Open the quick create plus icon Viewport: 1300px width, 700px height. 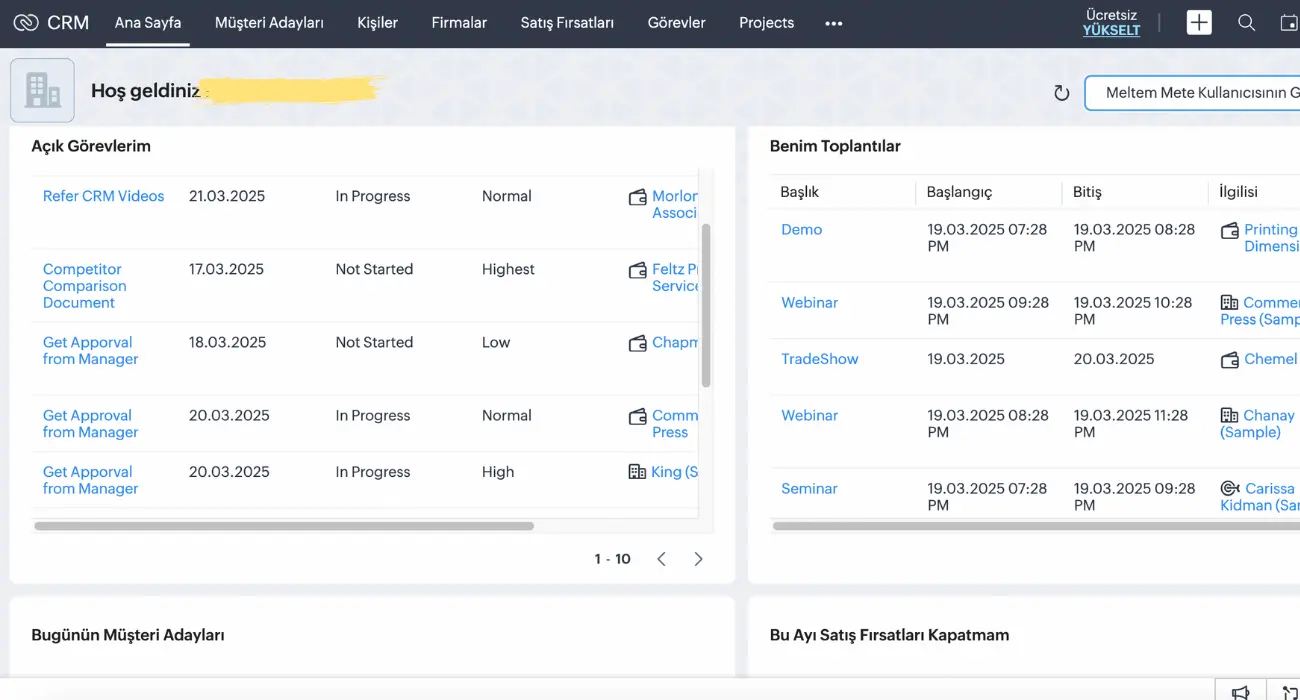pos(1198,21)
